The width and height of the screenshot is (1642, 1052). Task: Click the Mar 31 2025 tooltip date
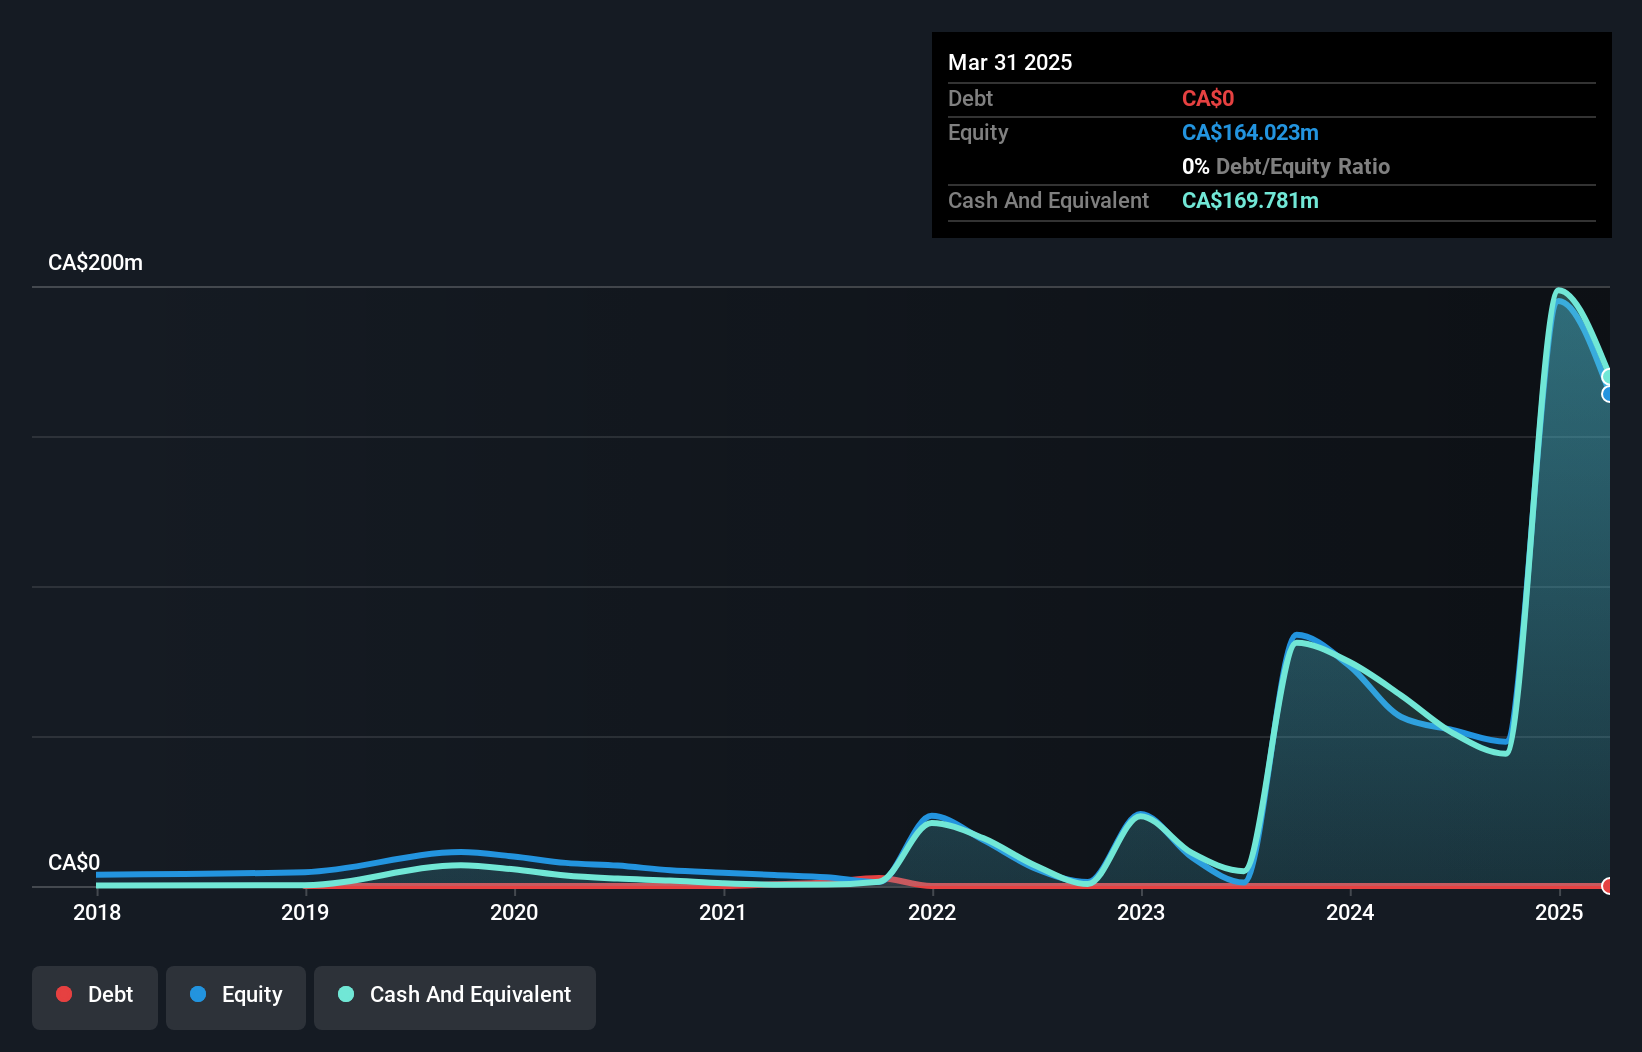(1010, 62)
